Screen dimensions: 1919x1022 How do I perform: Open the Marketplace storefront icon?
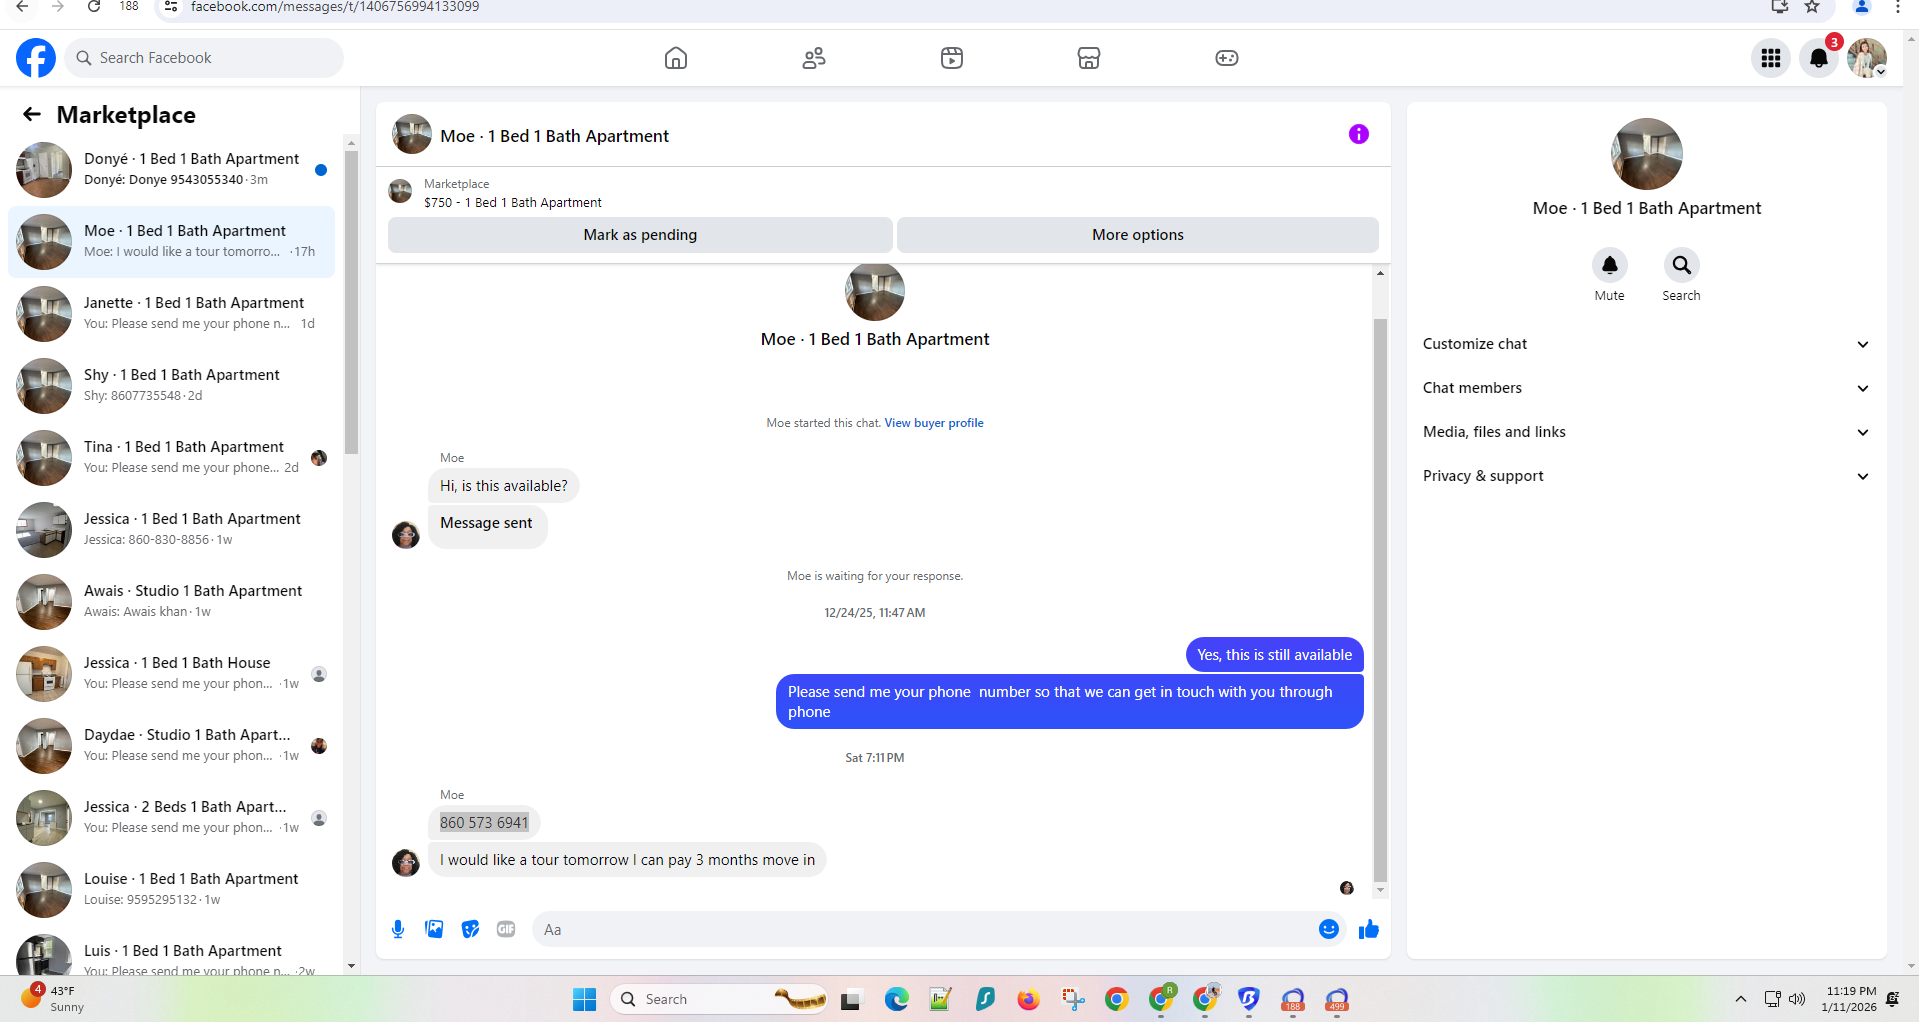click(1089, 58)
